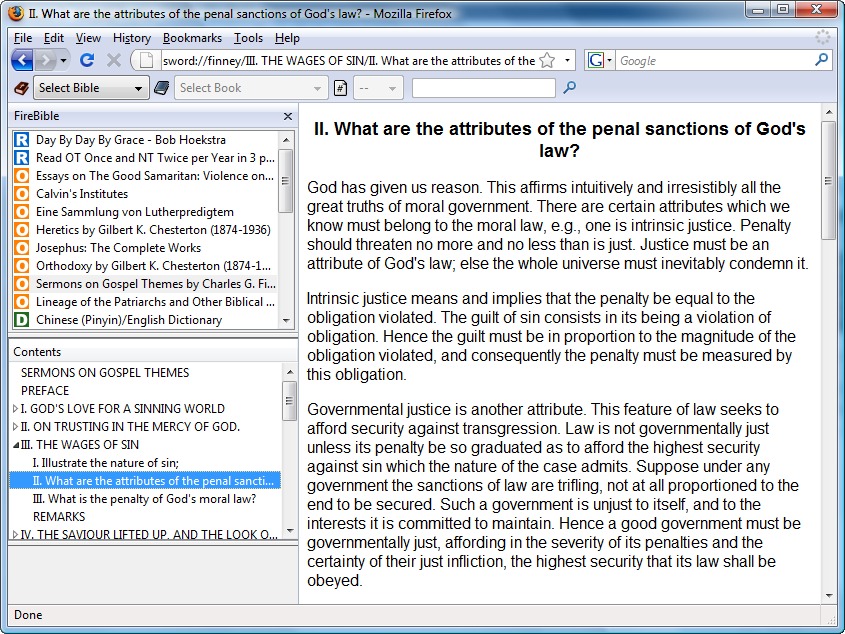Viewport: 845px width, 634px height.
Task: Close the FireBible sidebar panel
Action: 288,117
